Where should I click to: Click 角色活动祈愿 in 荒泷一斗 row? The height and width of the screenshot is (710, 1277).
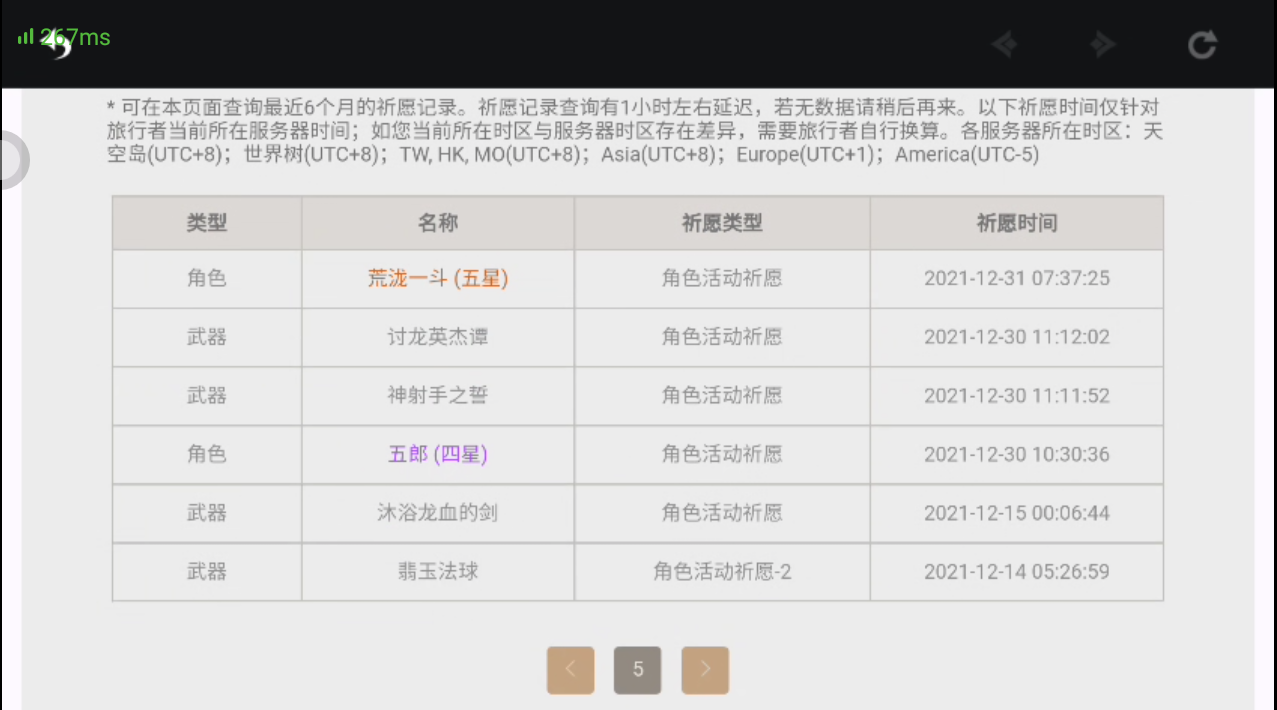tap(722, 279)
